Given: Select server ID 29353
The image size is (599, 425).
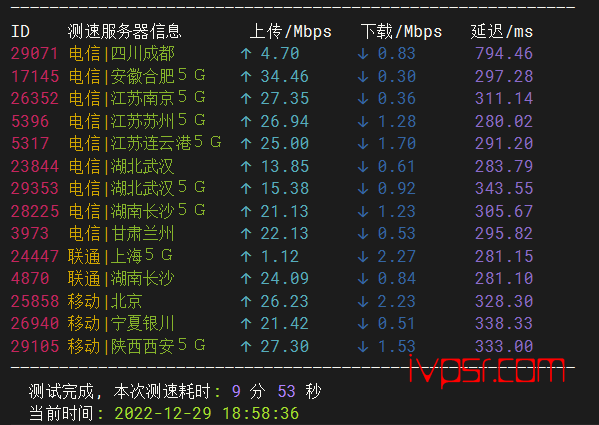Looking at the screenshot, I should click(x=34, y=189).
